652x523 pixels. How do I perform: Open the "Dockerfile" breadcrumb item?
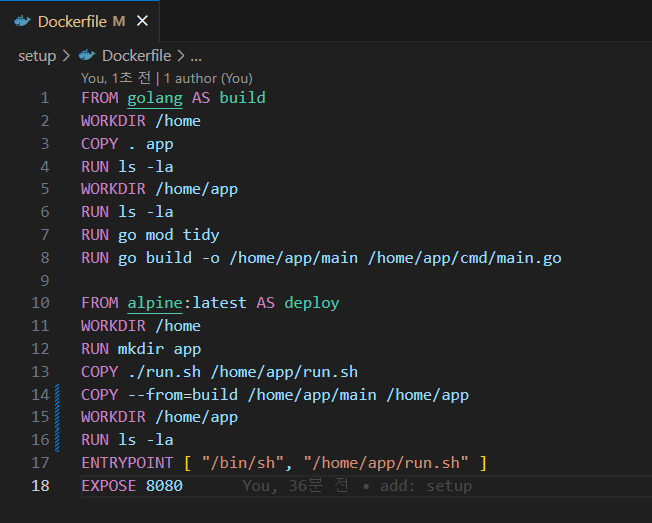pos(136,56)
